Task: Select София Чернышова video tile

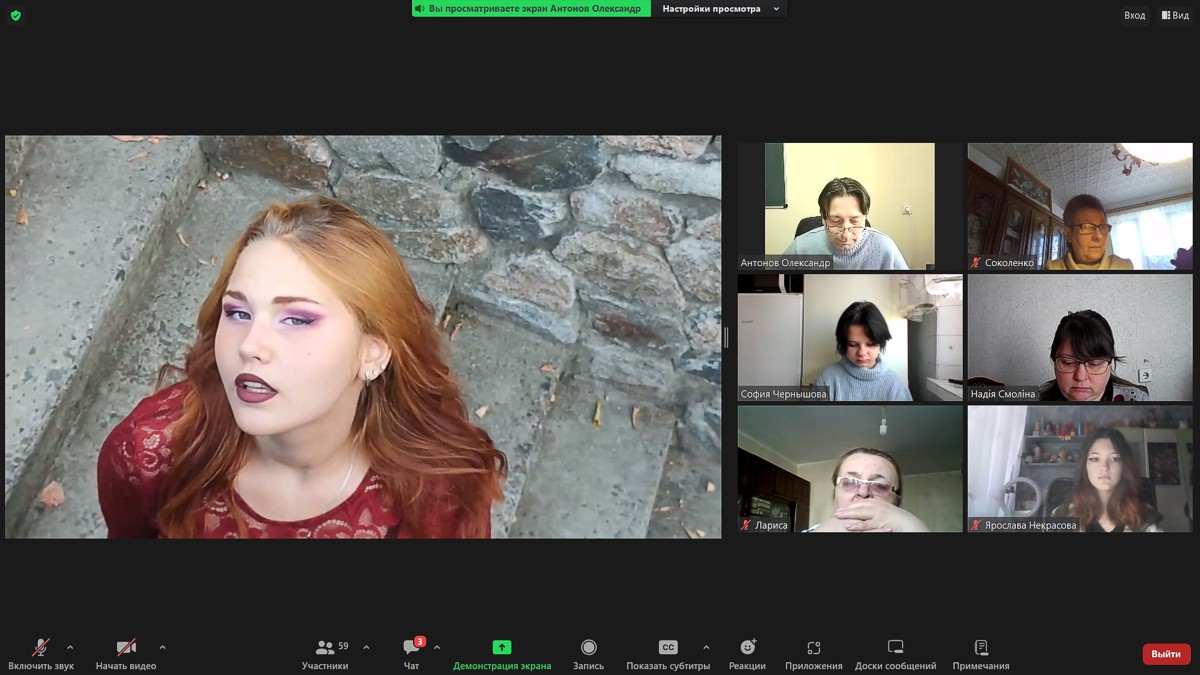Action: click(x=850, y=338)
